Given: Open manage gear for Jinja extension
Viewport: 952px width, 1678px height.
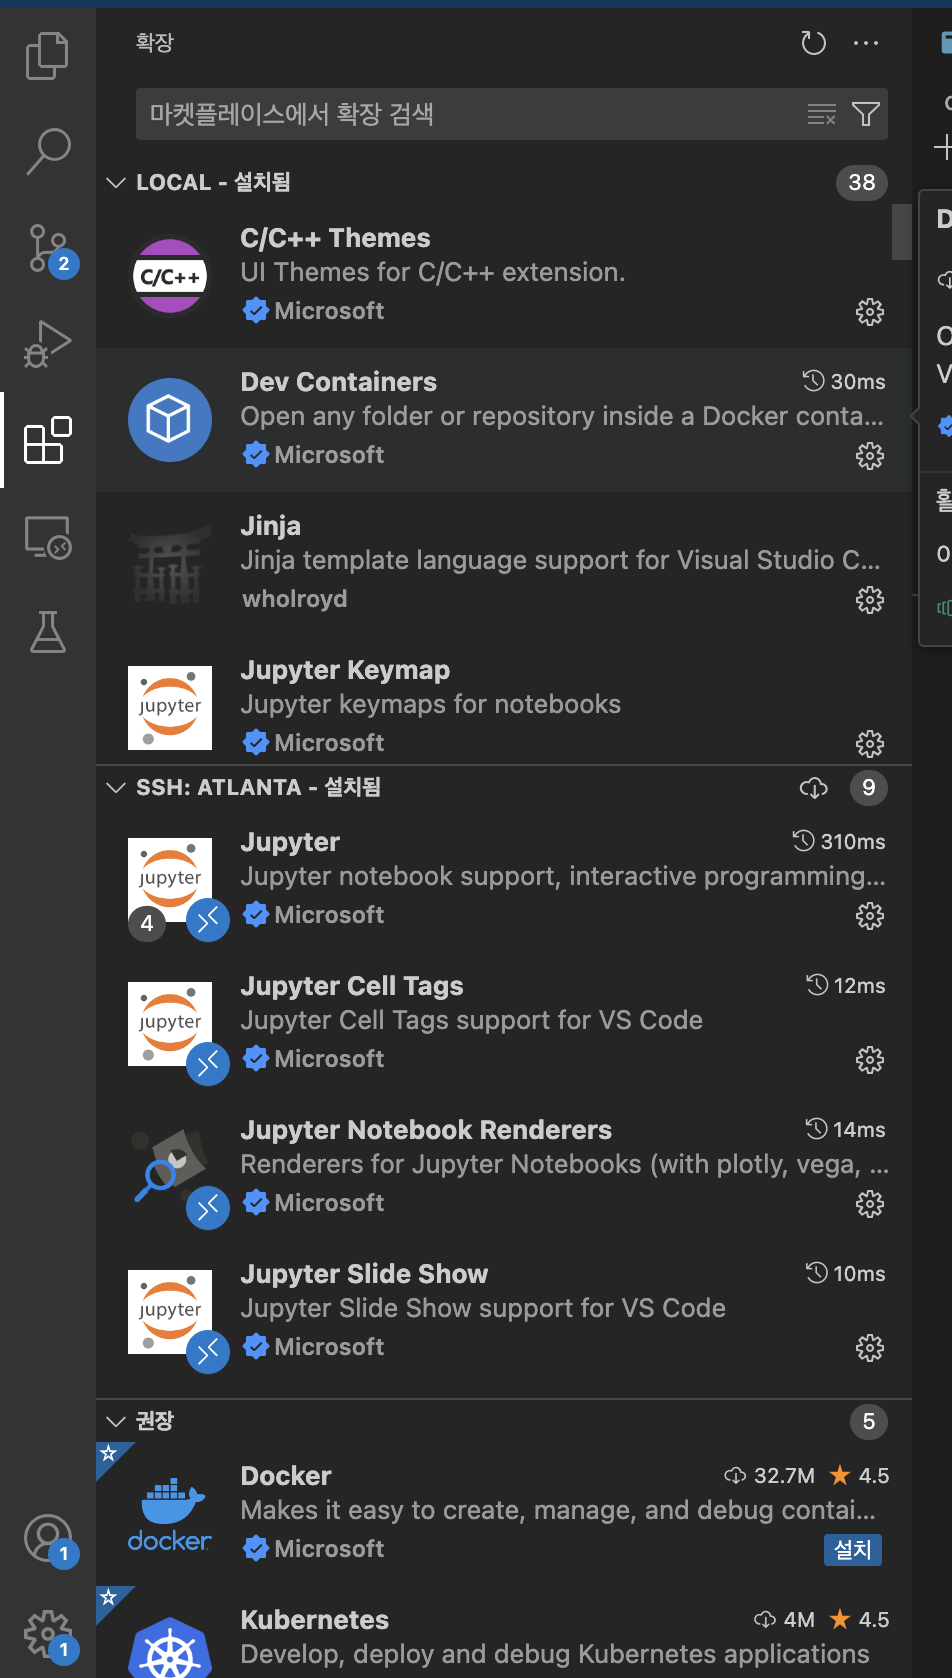Looking at the screenshot, I should 870,600.
